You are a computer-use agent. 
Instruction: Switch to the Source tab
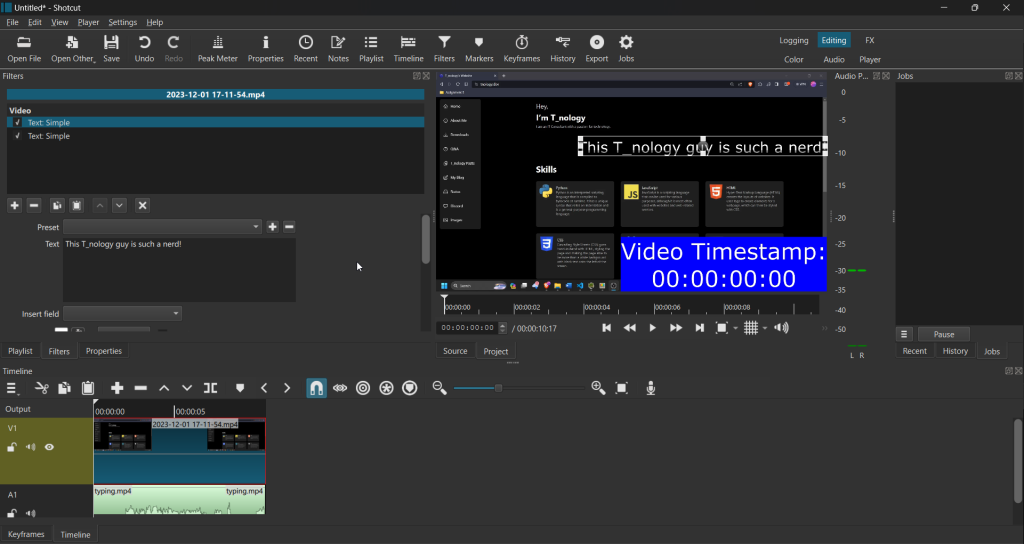click(x=455, y=351)
